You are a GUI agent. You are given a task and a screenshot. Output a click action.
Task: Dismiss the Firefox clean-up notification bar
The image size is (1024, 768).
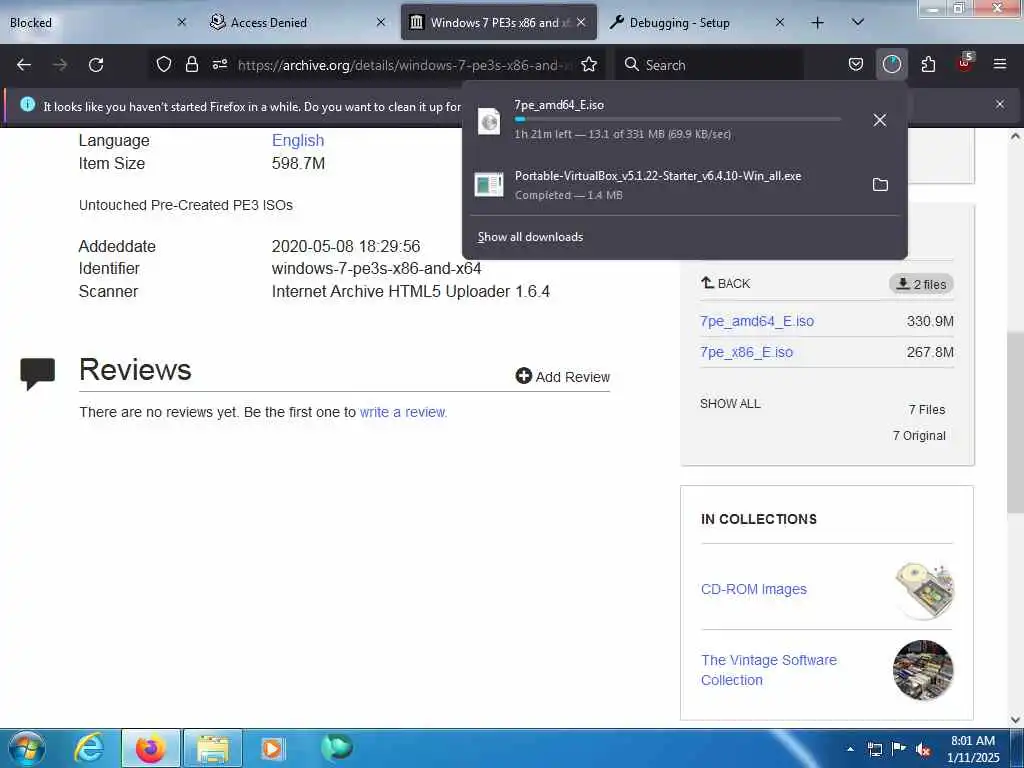pyautogui.click(x=1000, y=104)
